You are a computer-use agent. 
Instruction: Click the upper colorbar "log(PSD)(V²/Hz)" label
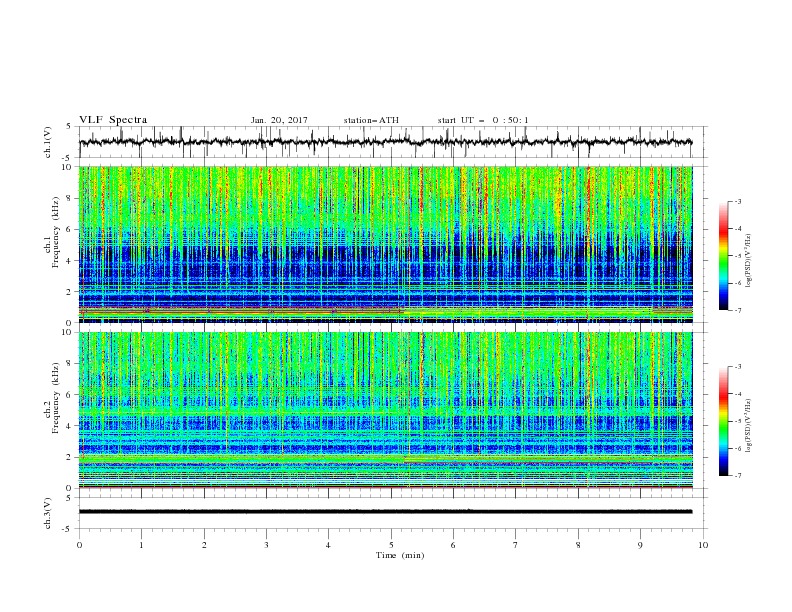point(748,261)
